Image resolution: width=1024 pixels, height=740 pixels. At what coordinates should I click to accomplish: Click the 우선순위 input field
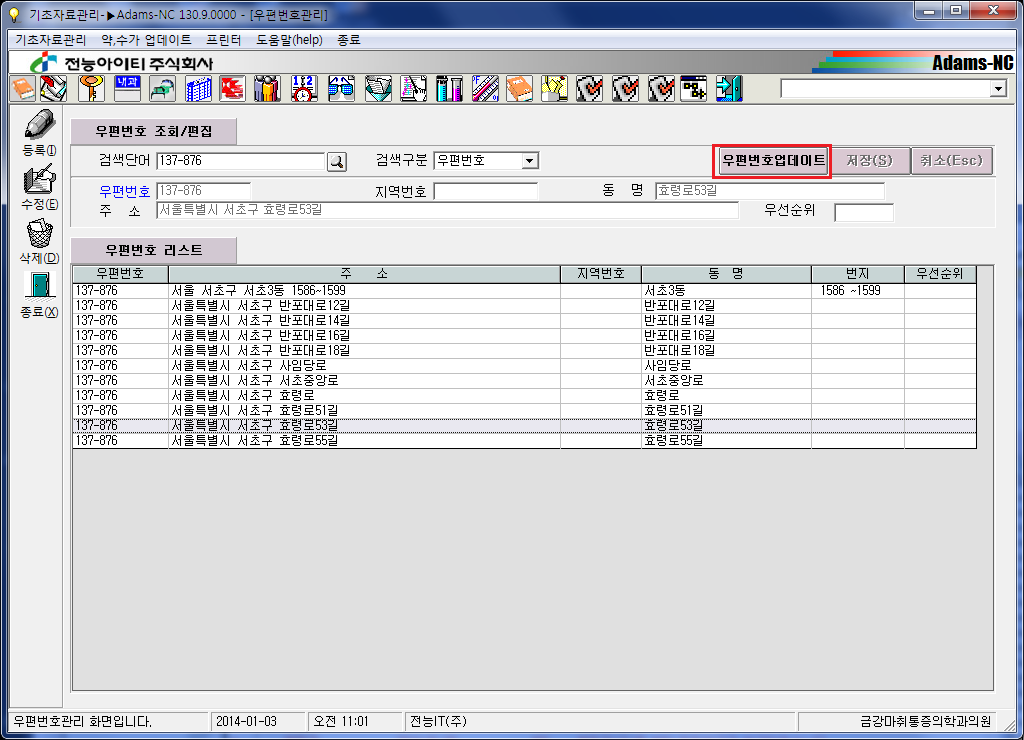[x=863, y=212]
